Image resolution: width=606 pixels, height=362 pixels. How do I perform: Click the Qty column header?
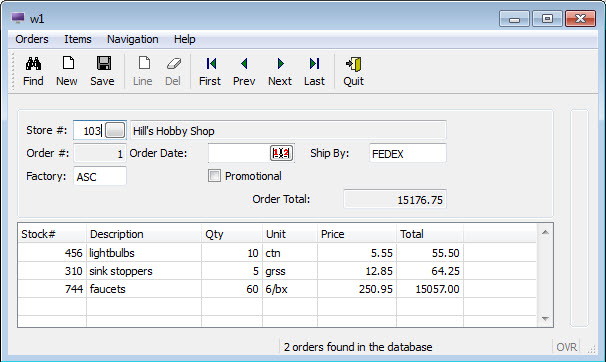point(232,234)
